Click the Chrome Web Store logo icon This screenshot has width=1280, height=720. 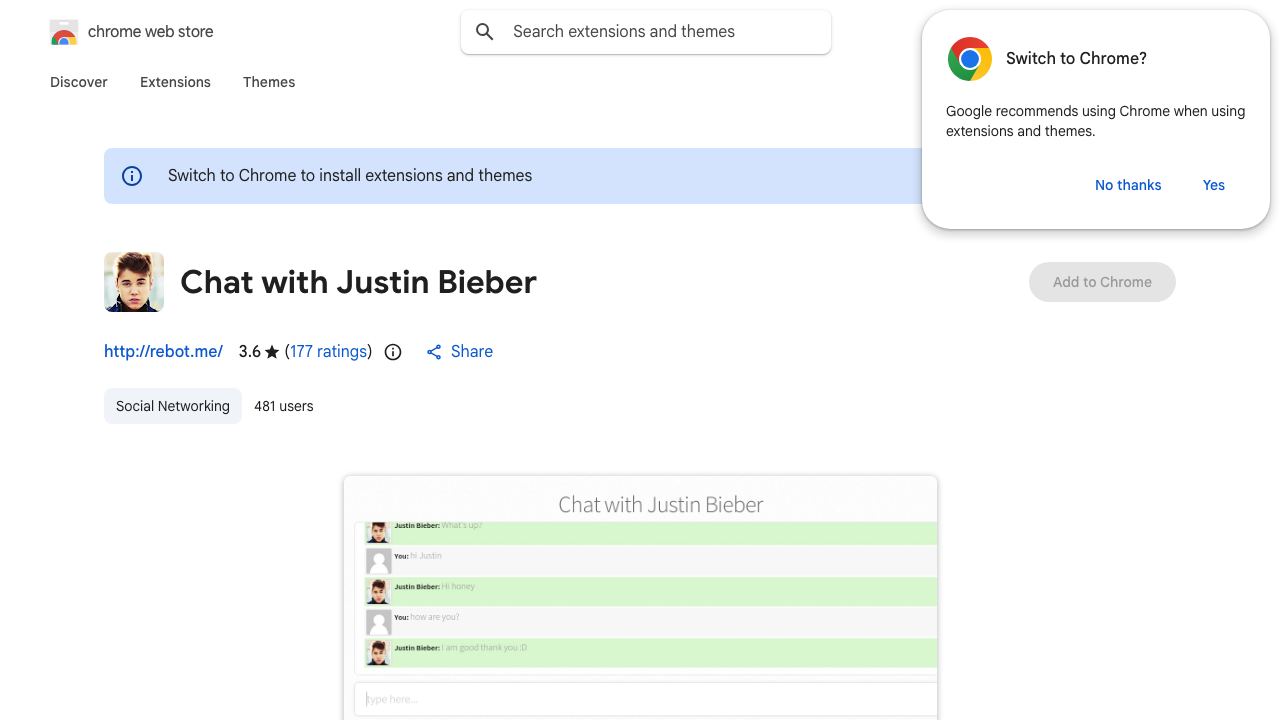coord(64,32)
